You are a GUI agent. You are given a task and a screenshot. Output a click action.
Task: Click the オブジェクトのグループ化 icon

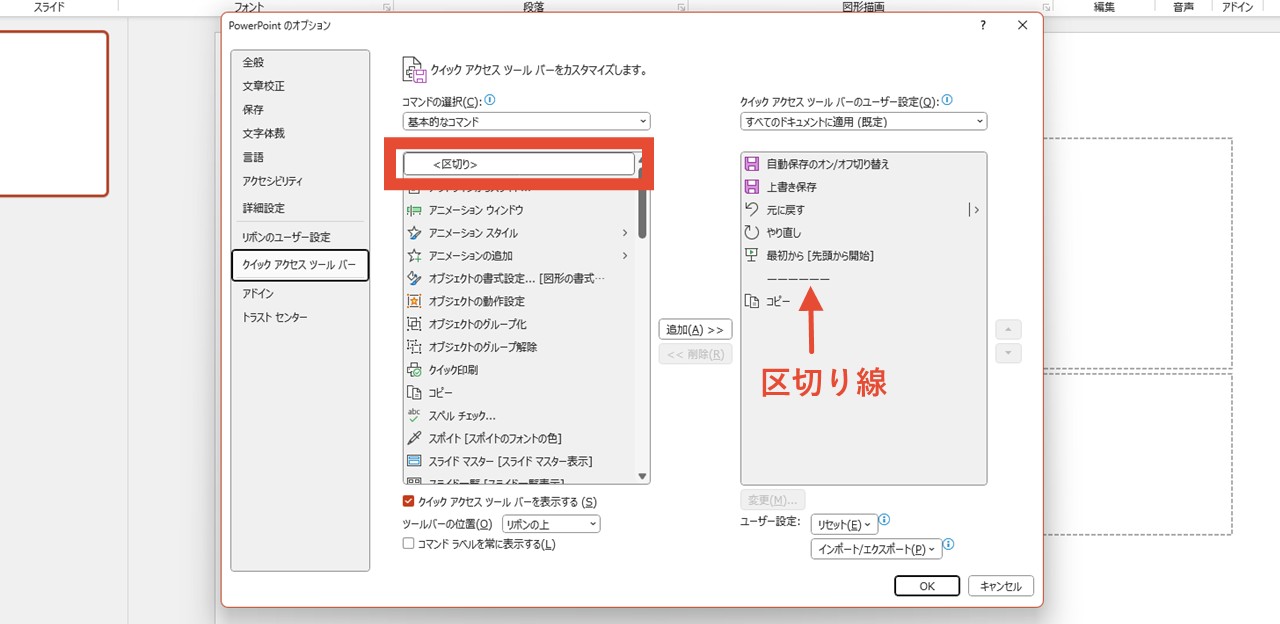pyautogui.click(x=414, y=324)
